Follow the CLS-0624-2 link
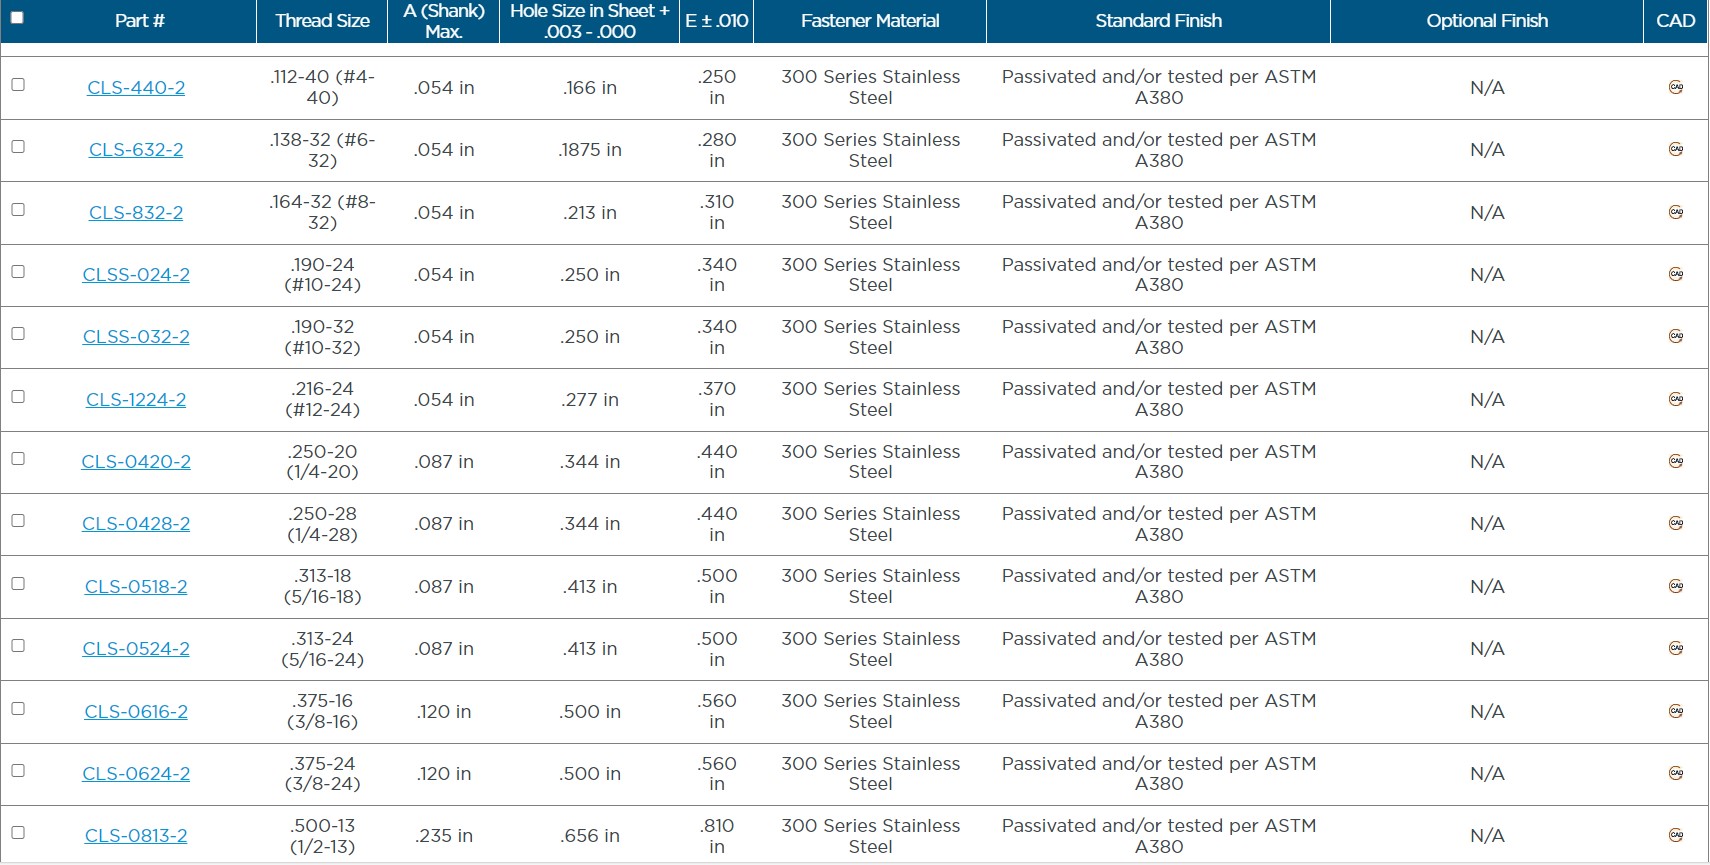The image size is (1710, 865). pos(136,773)
